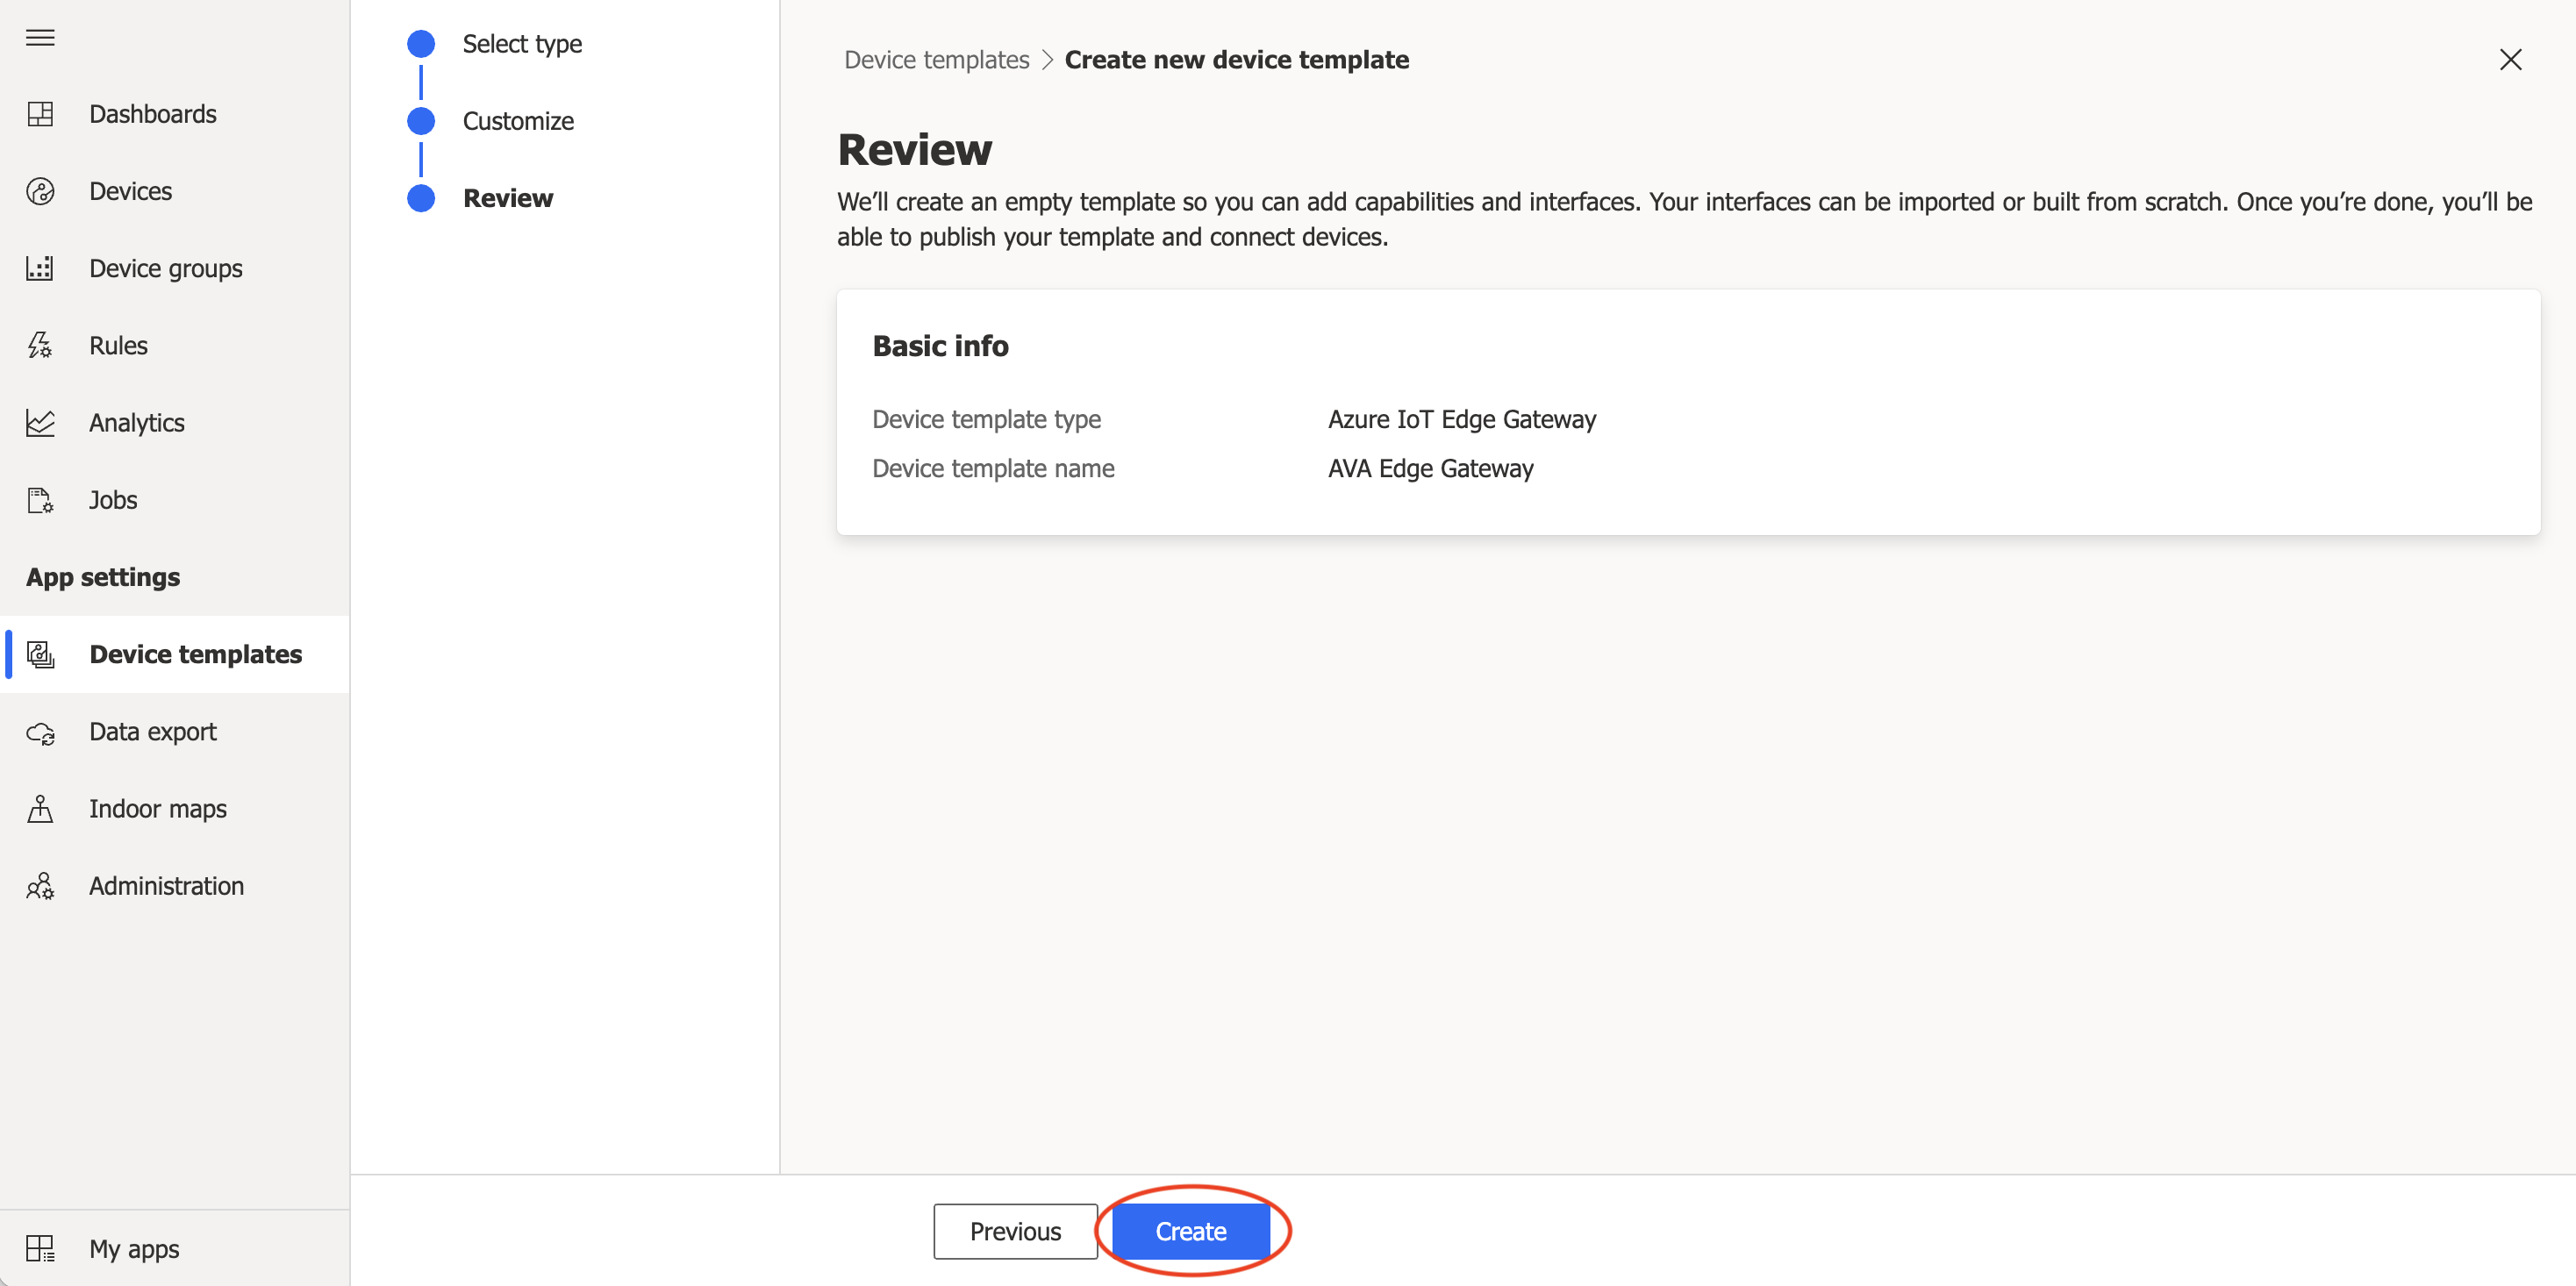Screen dimensions: 2576x1286
Task: Open Device templates breadcrumb link
Action: pyautogui.click(x=936, y=60)
